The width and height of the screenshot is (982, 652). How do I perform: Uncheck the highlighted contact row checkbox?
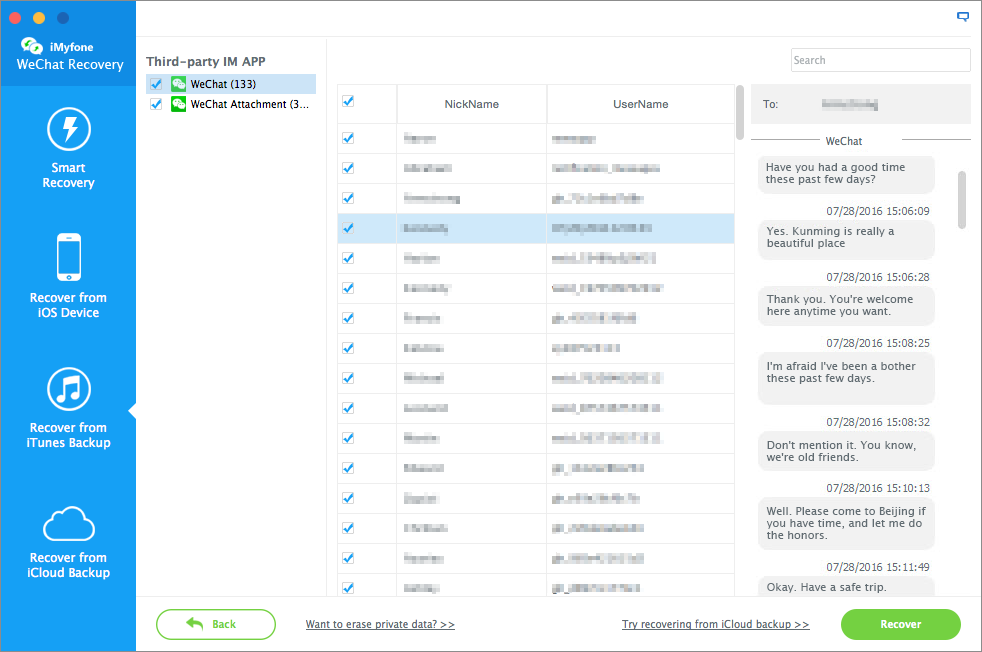pyautogui.click(x=348, y=228)
